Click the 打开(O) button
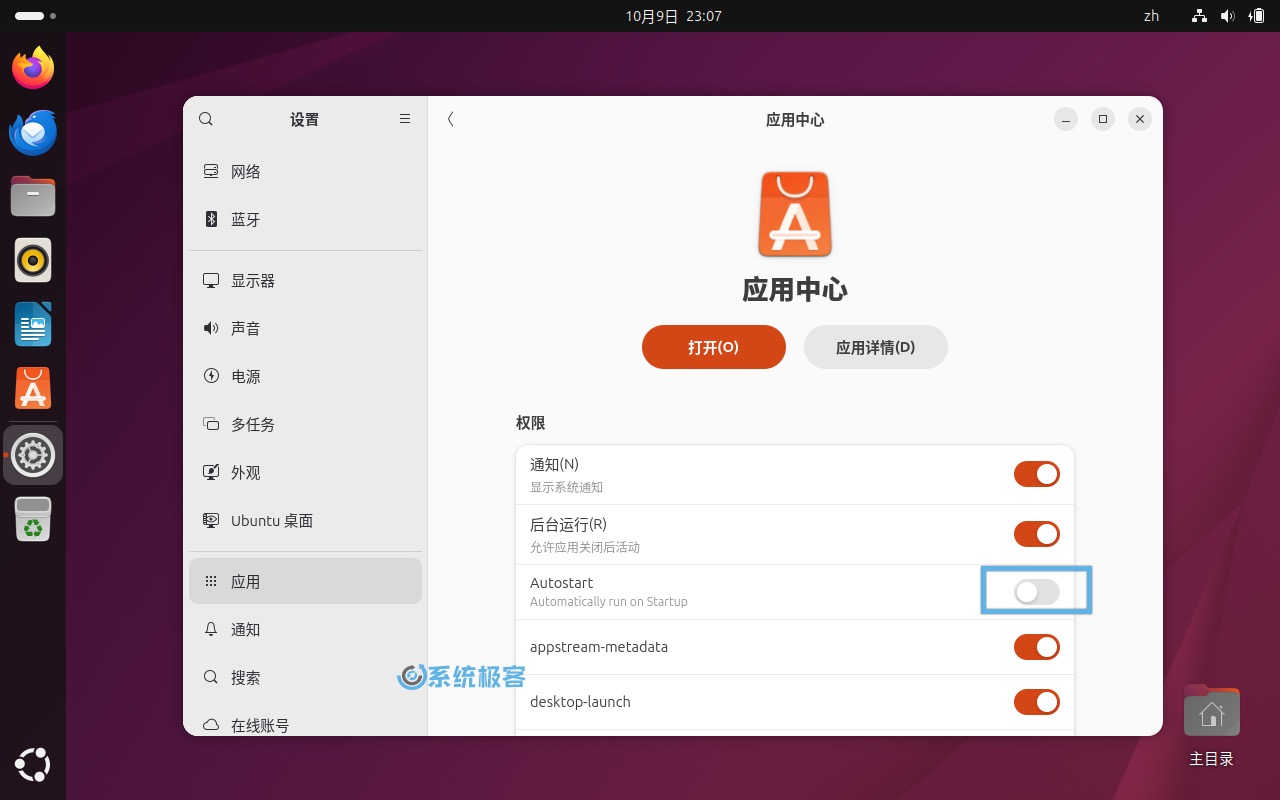The image size is (1280, 800). [713, 347]
